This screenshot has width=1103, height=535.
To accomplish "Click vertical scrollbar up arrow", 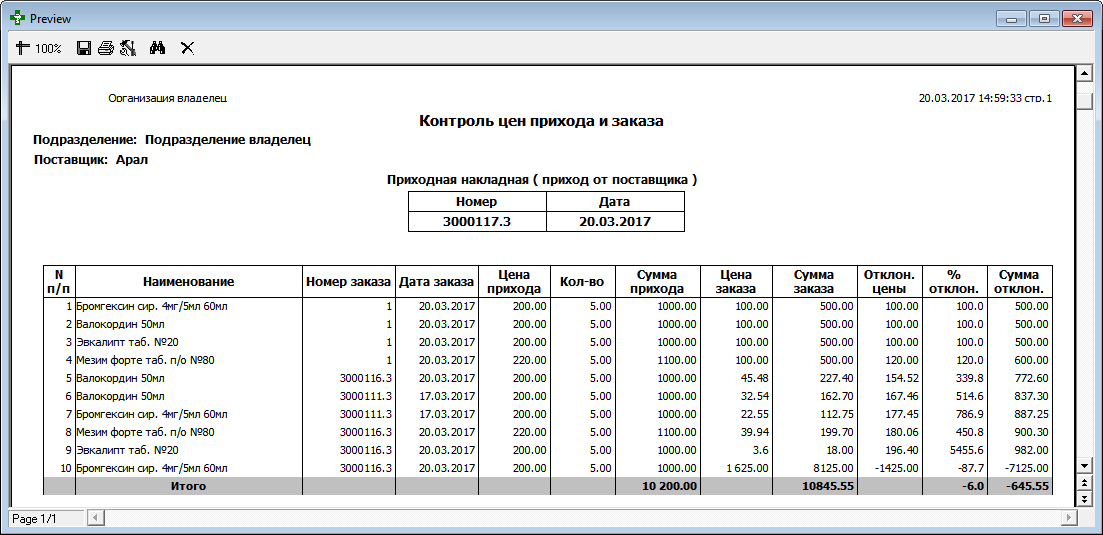I will tap(1084, 72).
